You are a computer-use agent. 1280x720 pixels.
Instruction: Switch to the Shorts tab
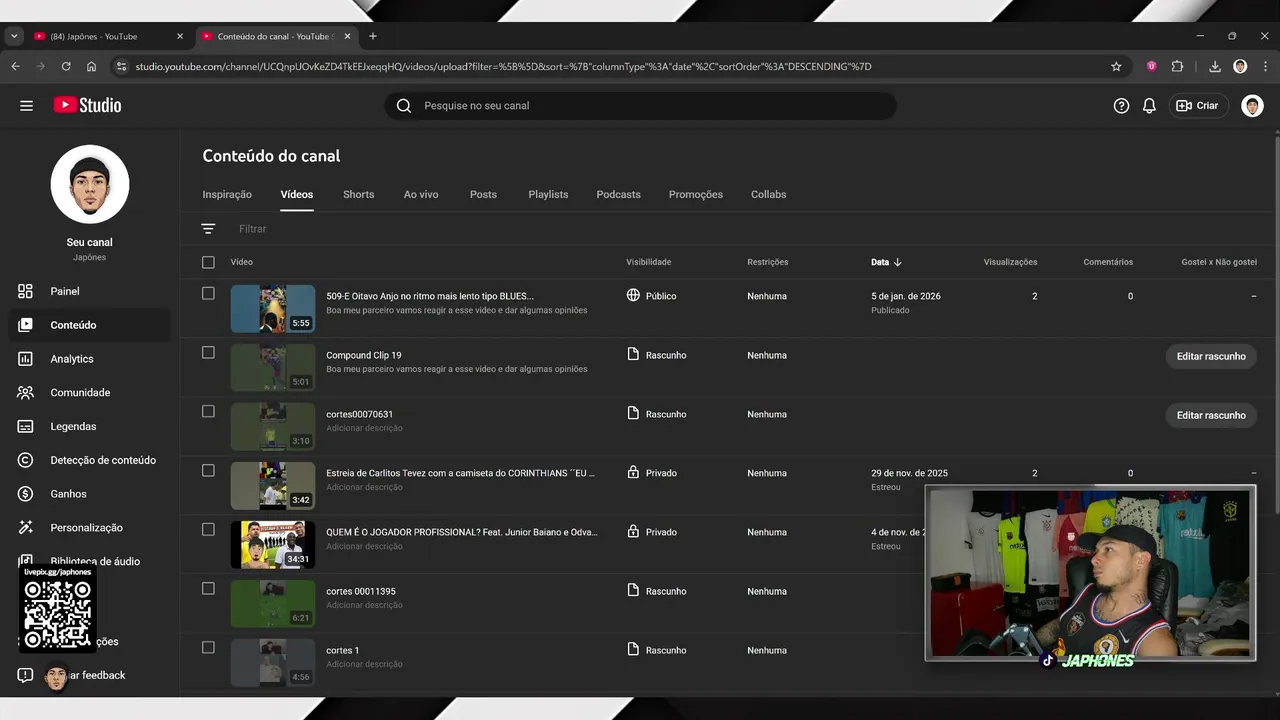(358, 194)
